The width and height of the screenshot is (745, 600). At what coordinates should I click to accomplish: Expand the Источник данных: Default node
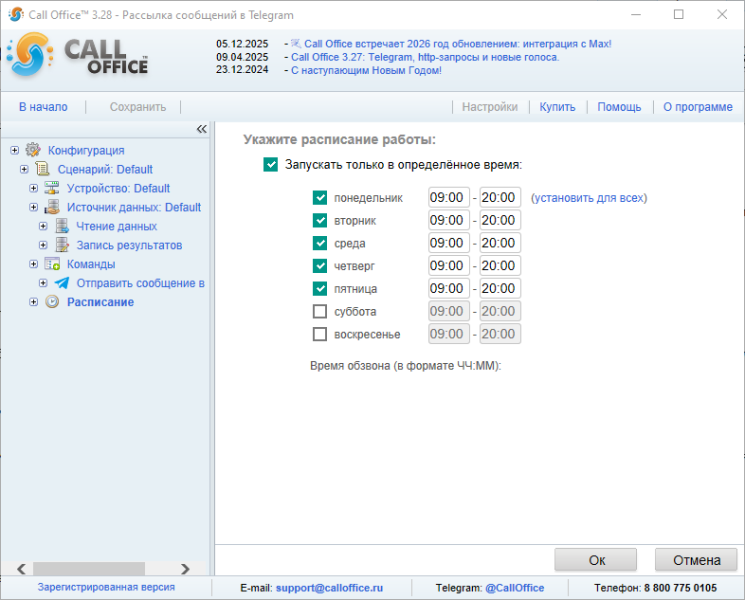coord(33,207)
